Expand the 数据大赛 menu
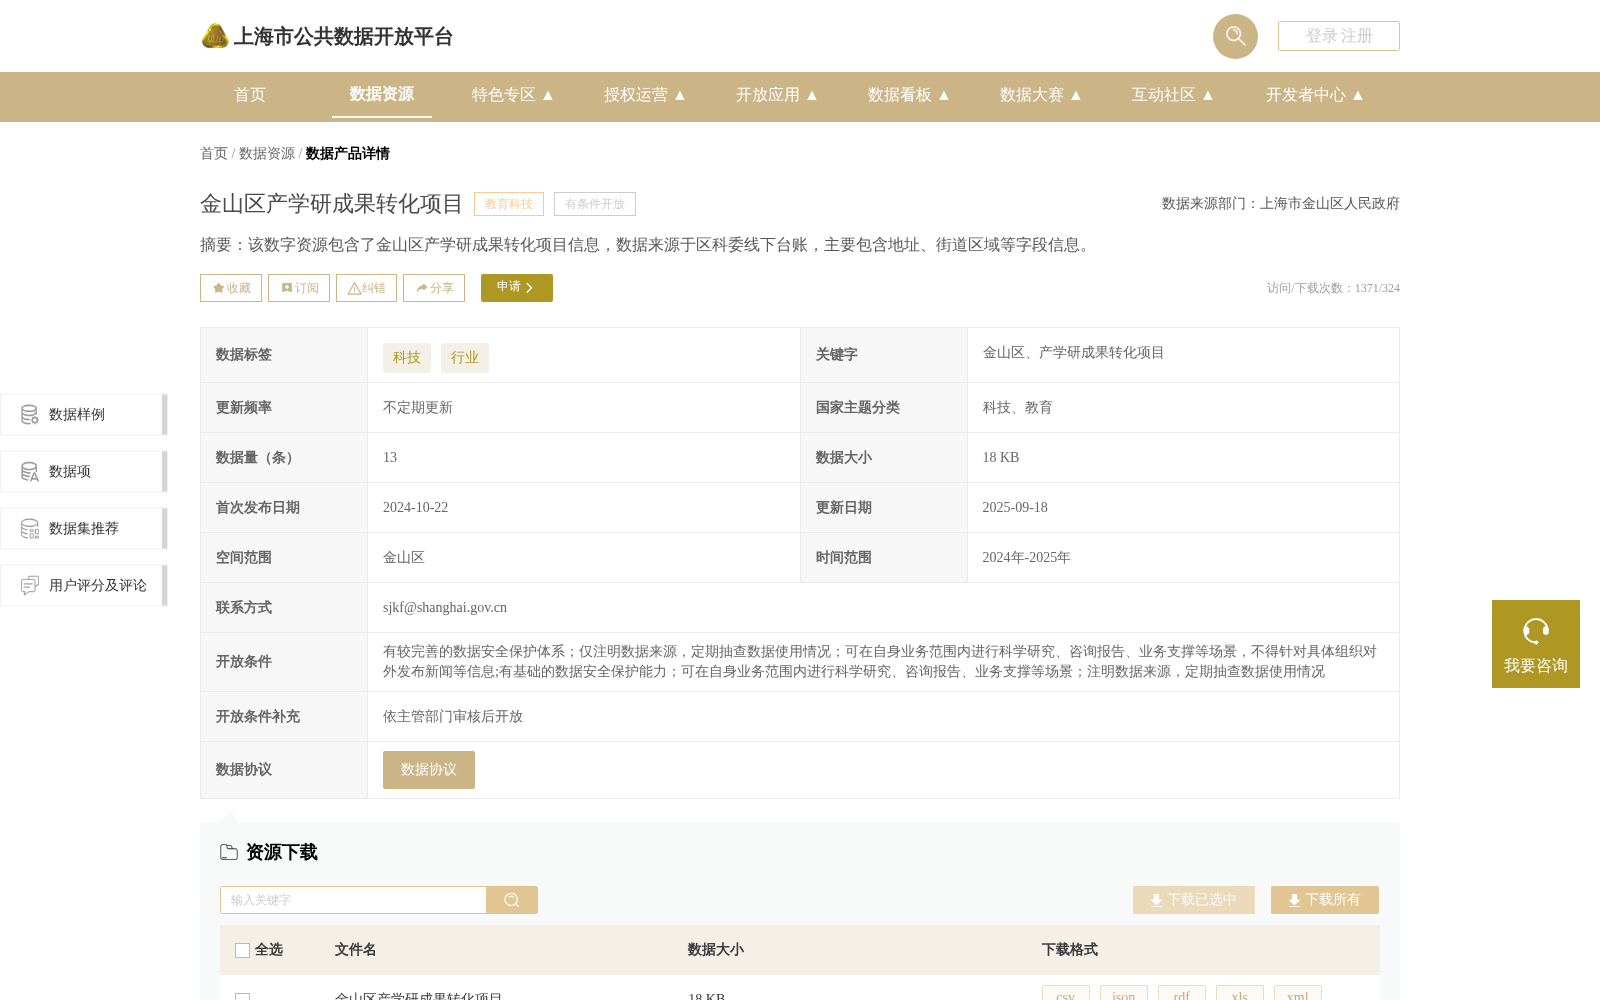The width and height of the screenshot is (1600, 1000). pos(1040,95)
